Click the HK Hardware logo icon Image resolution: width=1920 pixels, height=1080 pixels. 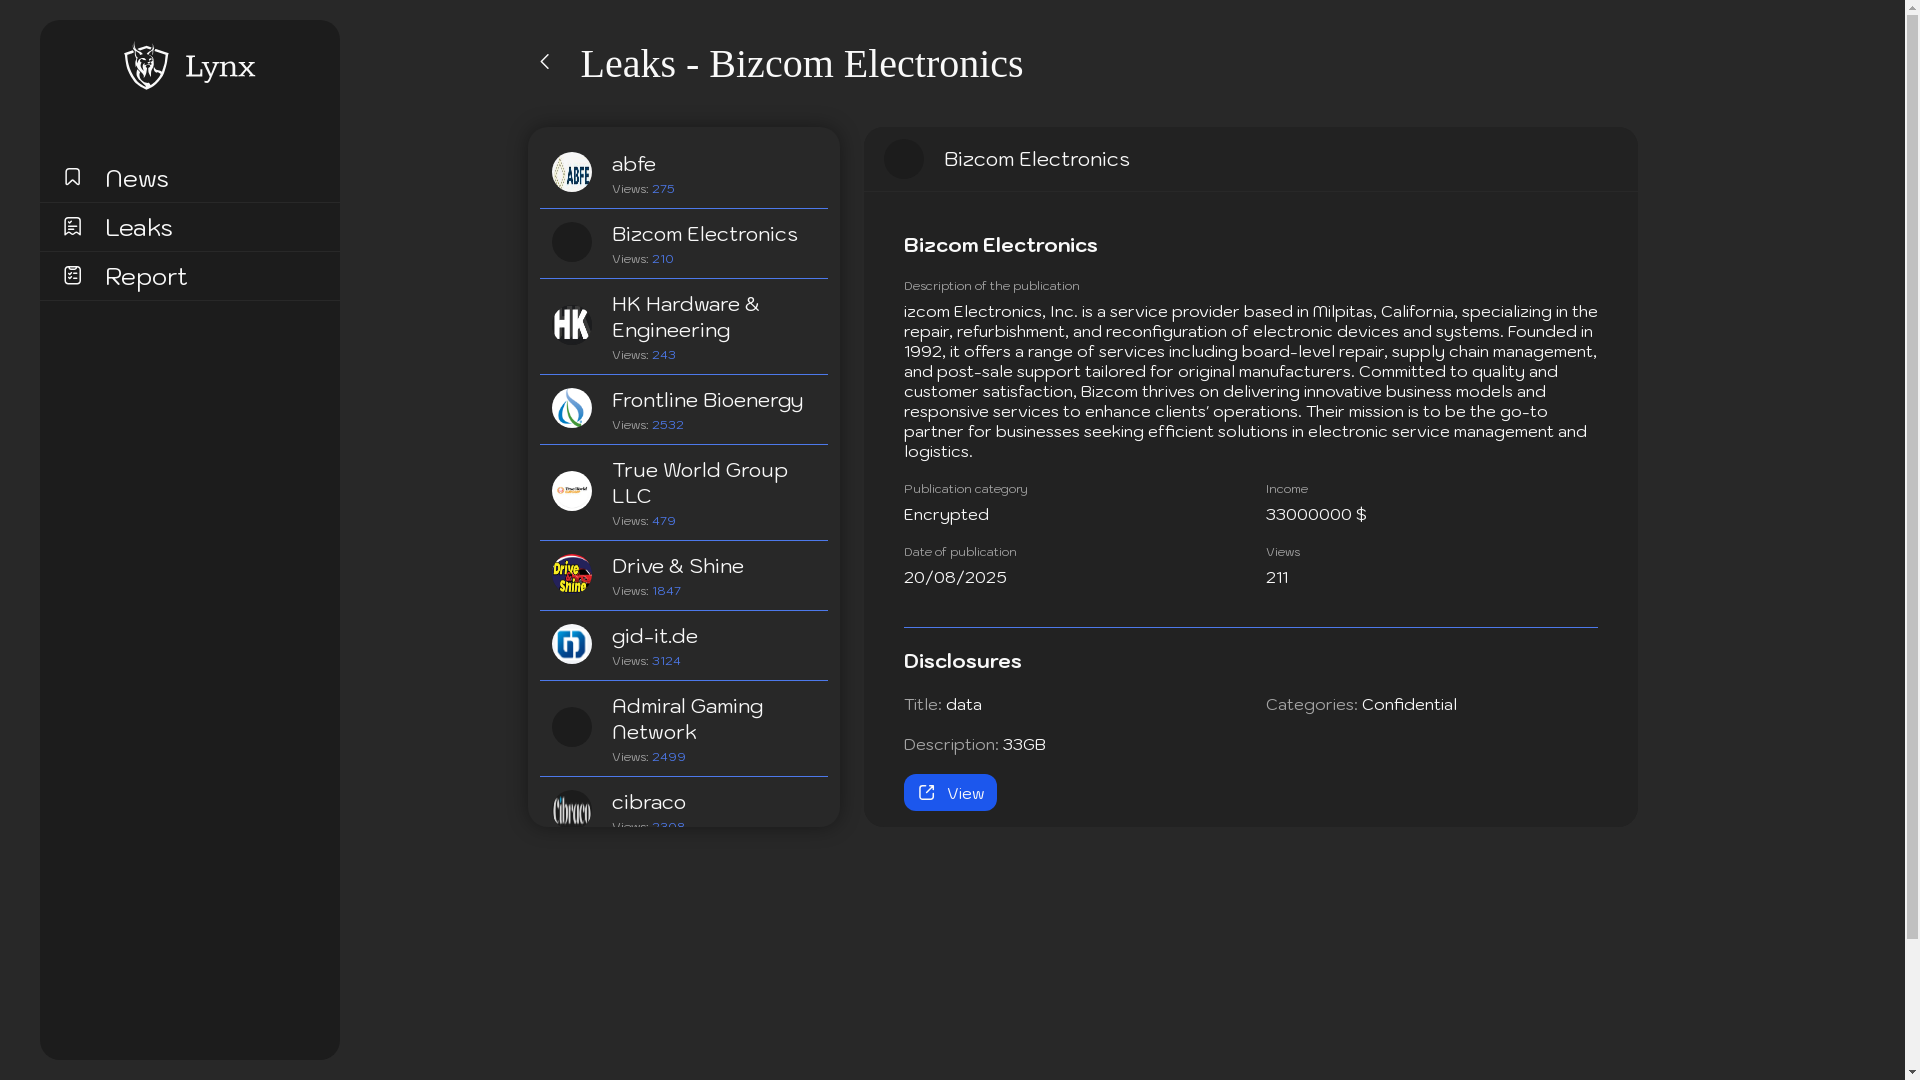point(571,325)
